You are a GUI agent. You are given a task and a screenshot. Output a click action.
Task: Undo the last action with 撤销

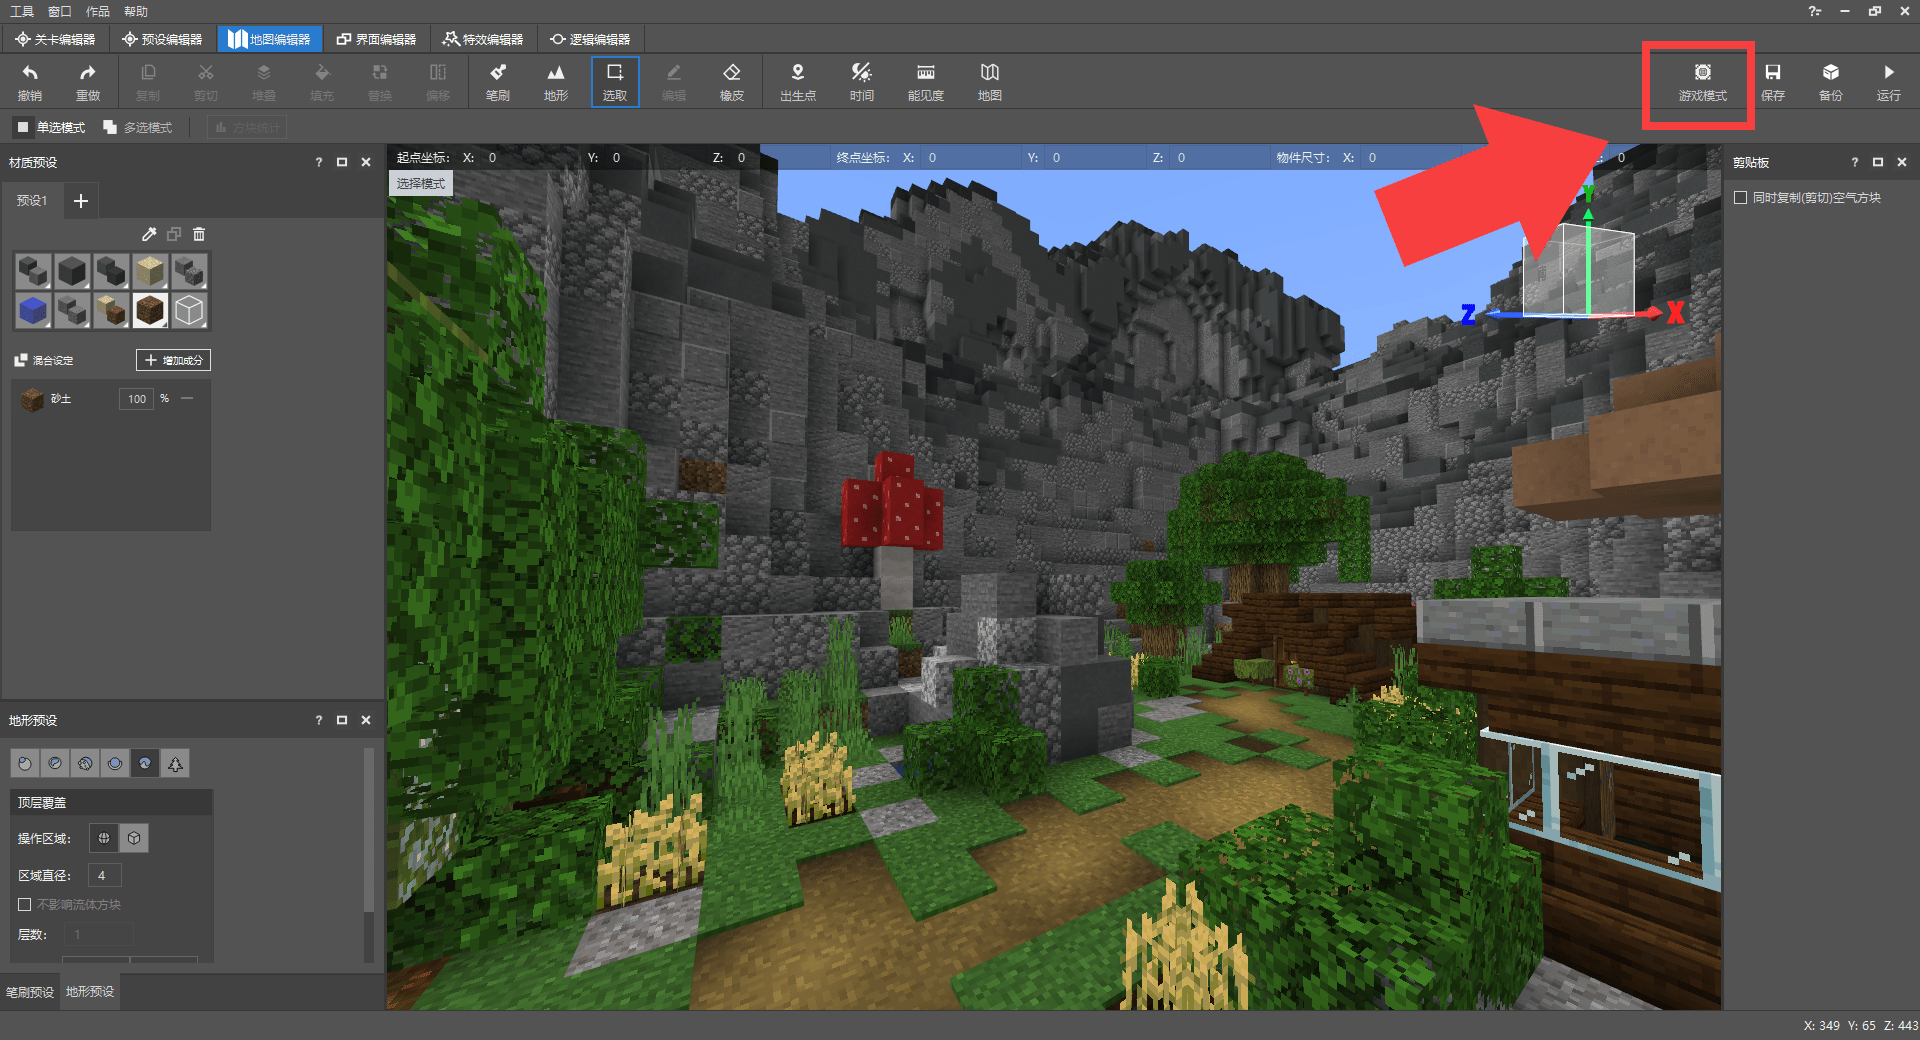(30, 82)
